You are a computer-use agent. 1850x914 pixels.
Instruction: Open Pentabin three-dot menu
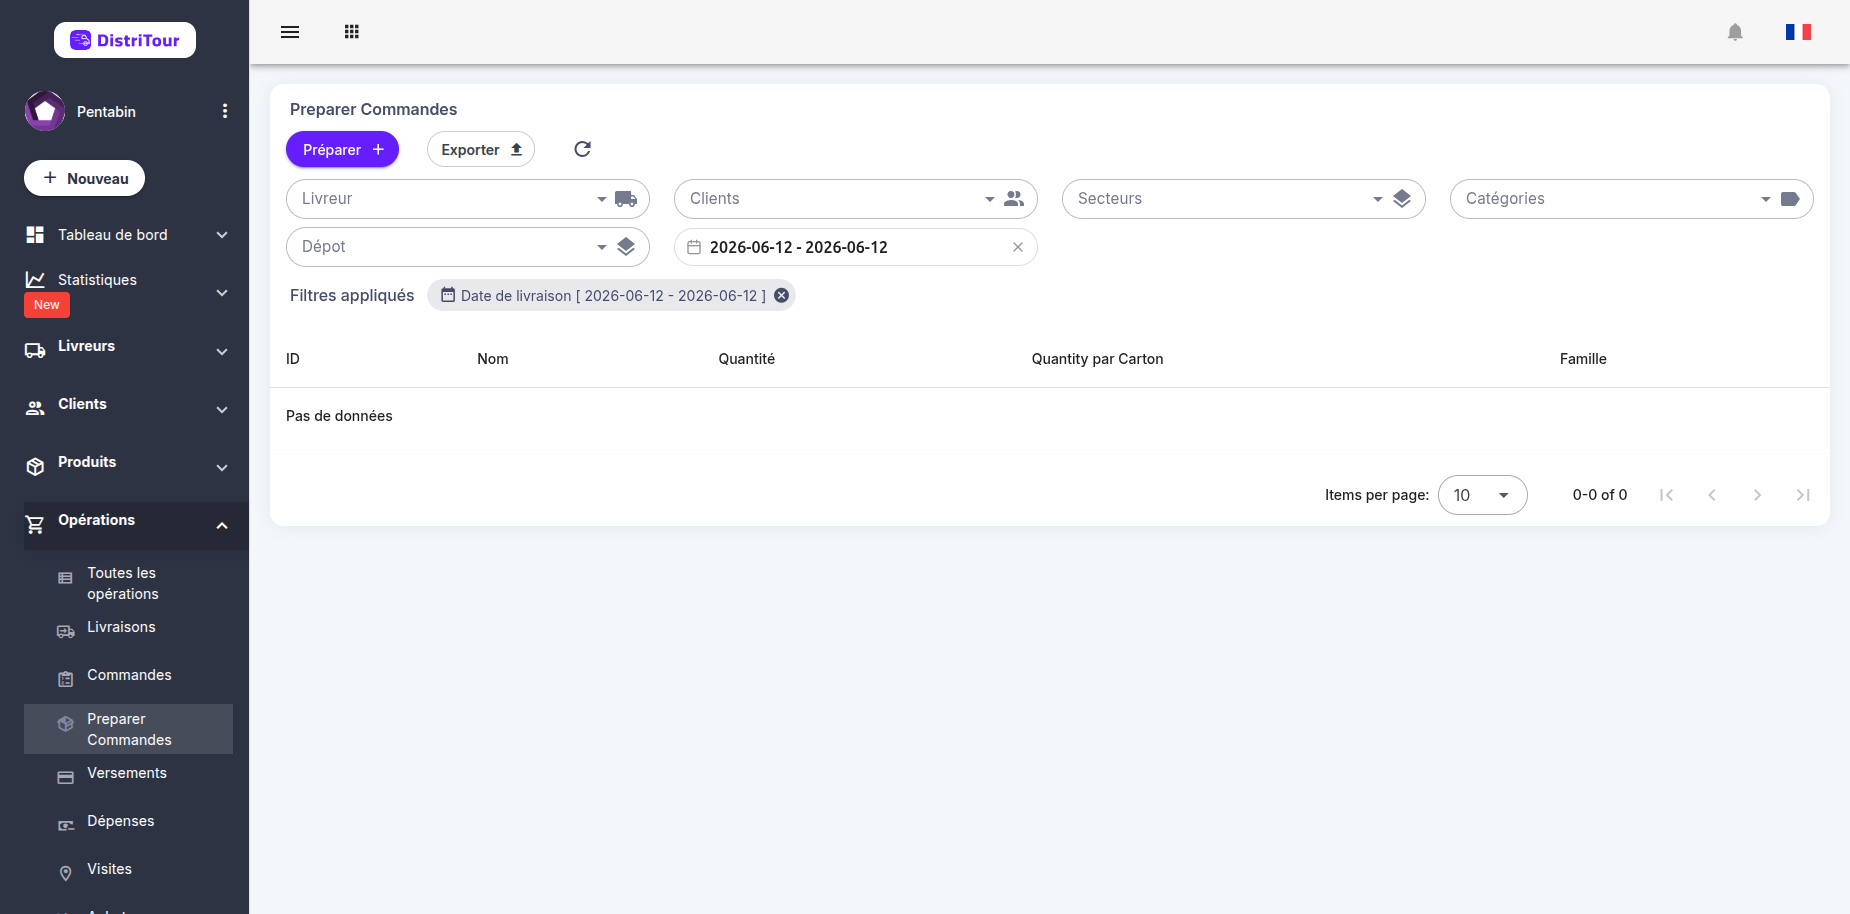(x=225, y=111)
